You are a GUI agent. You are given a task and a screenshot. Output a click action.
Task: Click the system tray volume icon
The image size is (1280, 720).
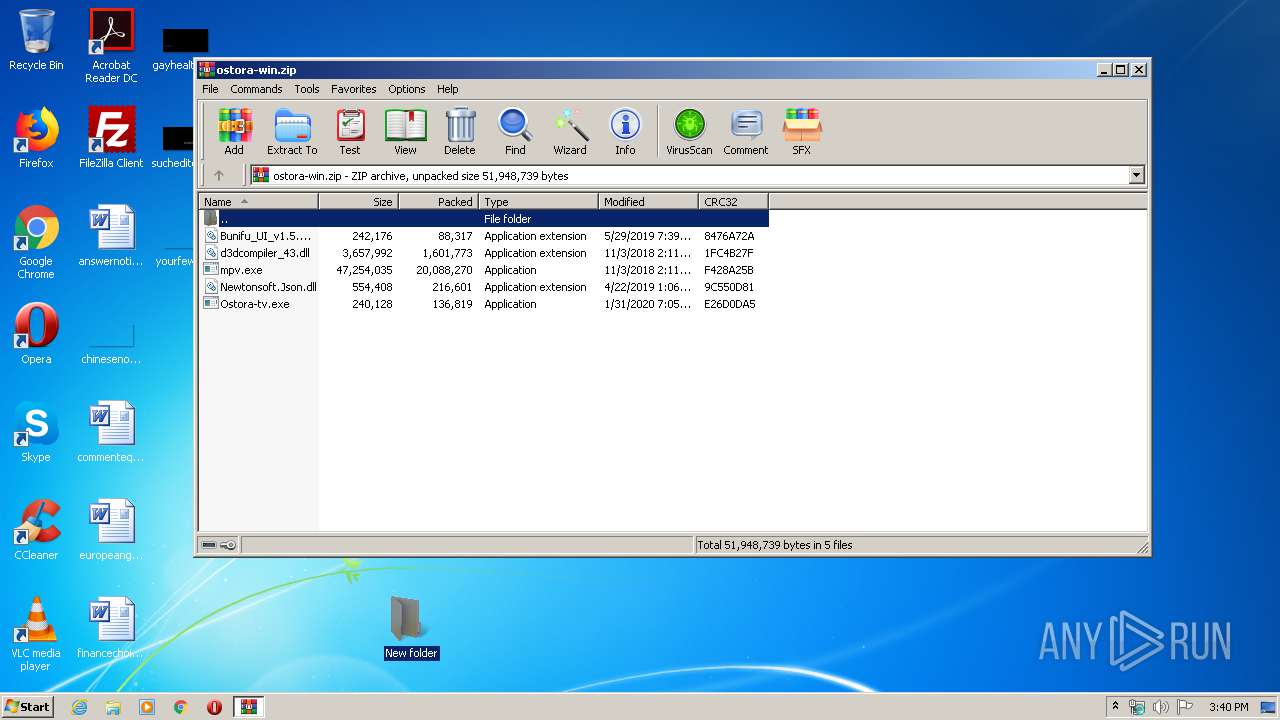coord(1160,707)
